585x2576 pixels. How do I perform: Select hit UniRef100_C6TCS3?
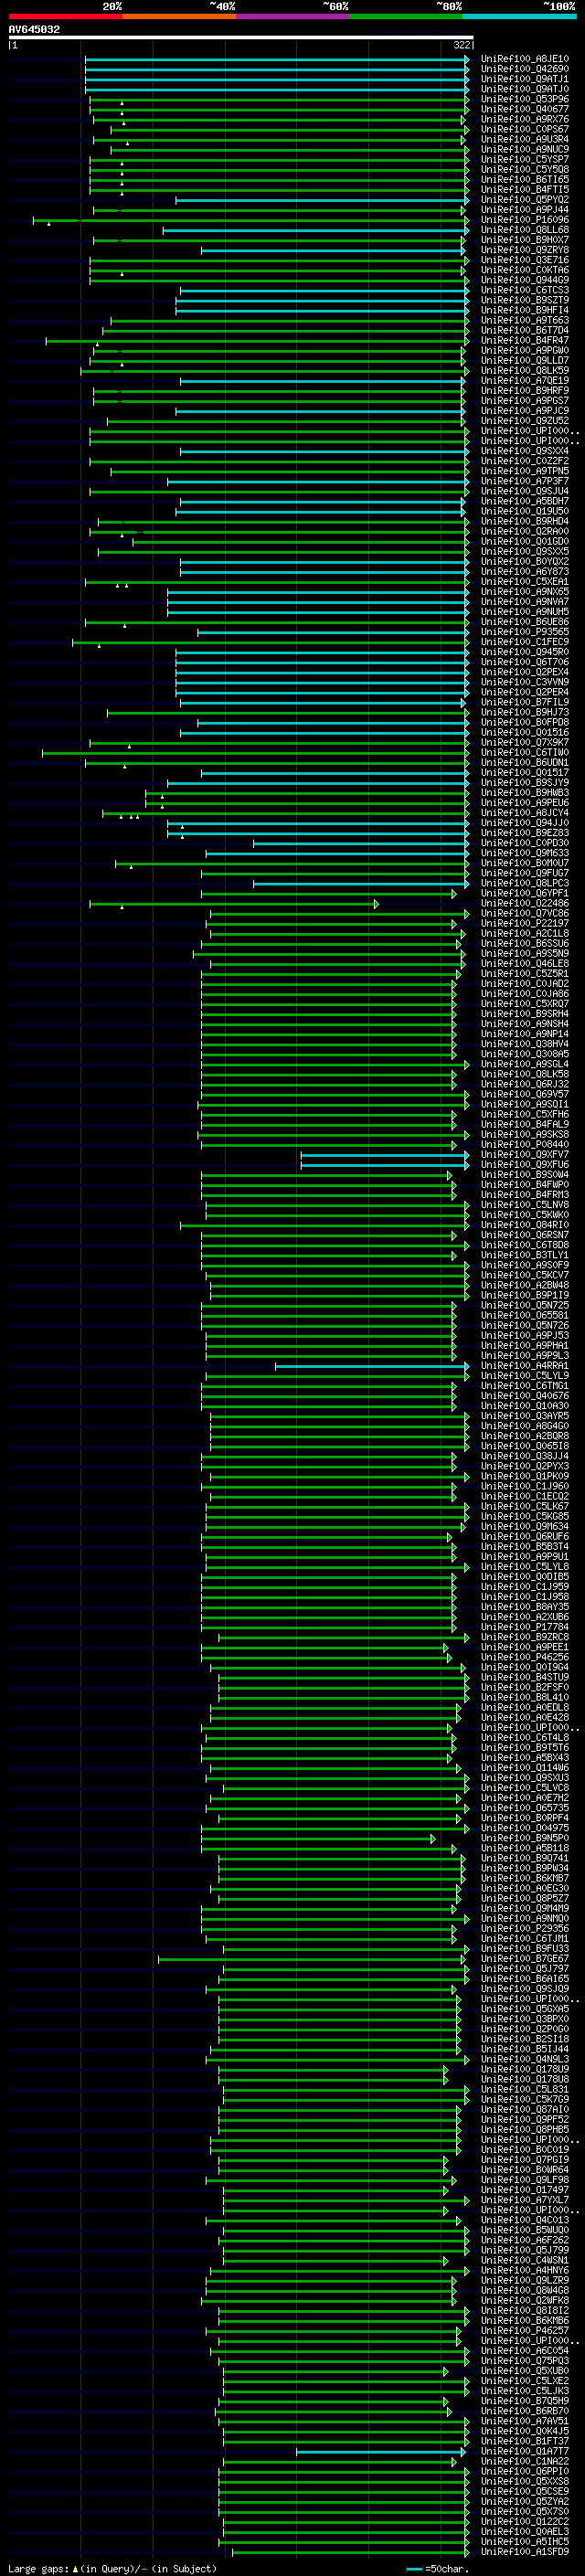(525, 290)
